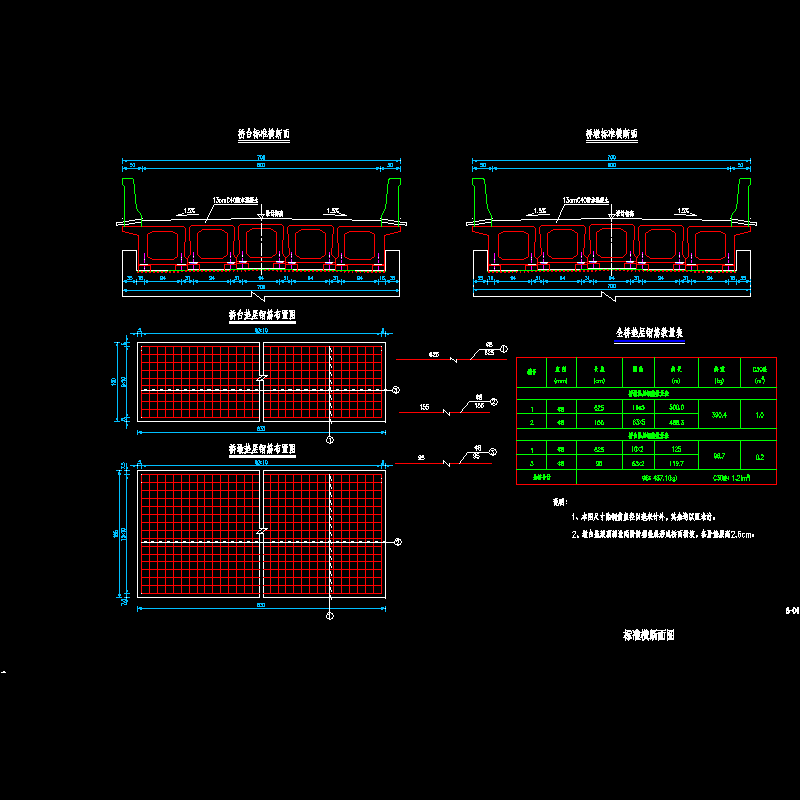This screenshot has height=800, width=800.
Task: Click the center box girder in abutment section
Action: [x=262, y=243]
